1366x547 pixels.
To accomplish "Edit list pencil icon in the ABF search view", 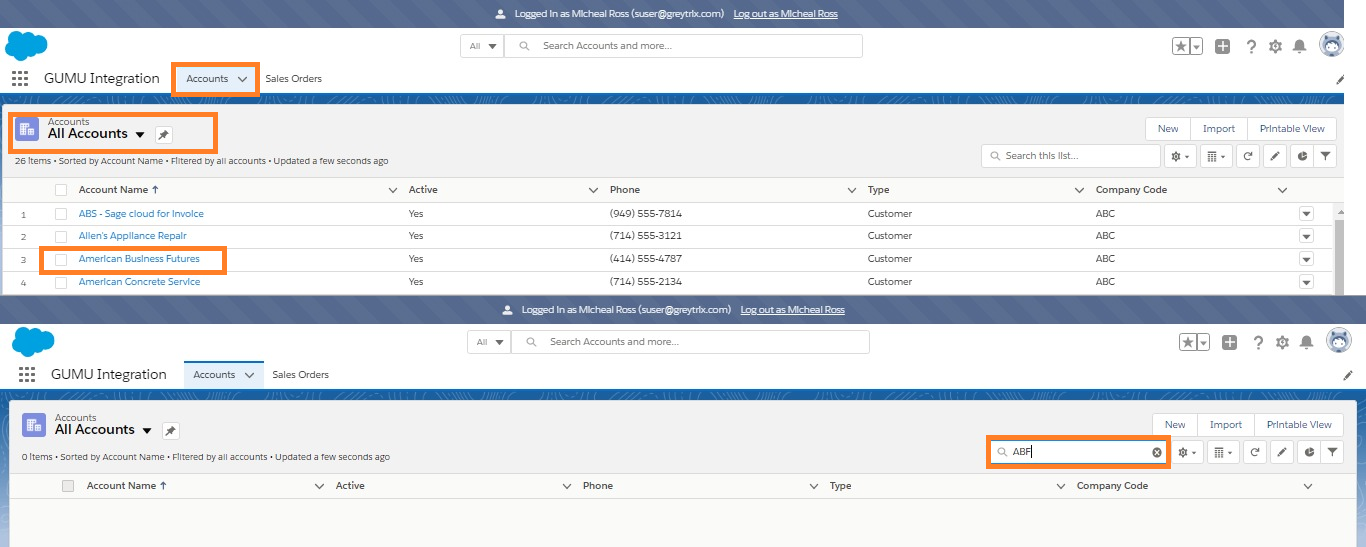I will (x=1281, y=452).
